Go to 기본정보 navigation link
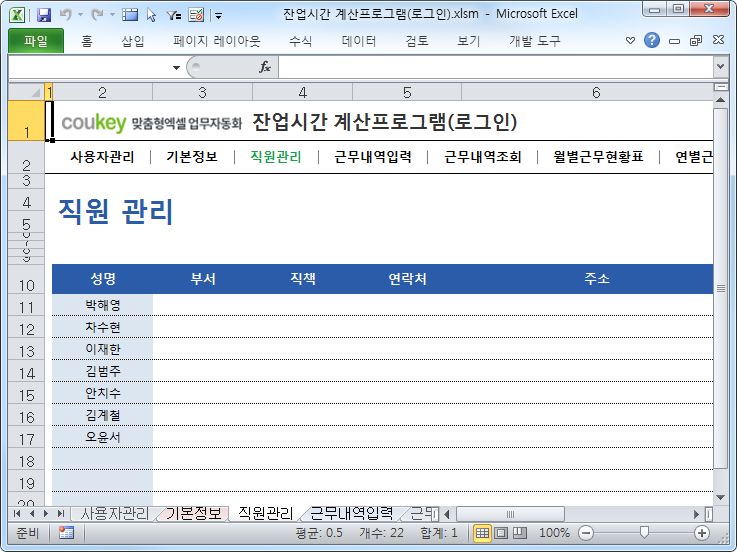This screenshot has height=552, width=737. [x=192, y=157]
